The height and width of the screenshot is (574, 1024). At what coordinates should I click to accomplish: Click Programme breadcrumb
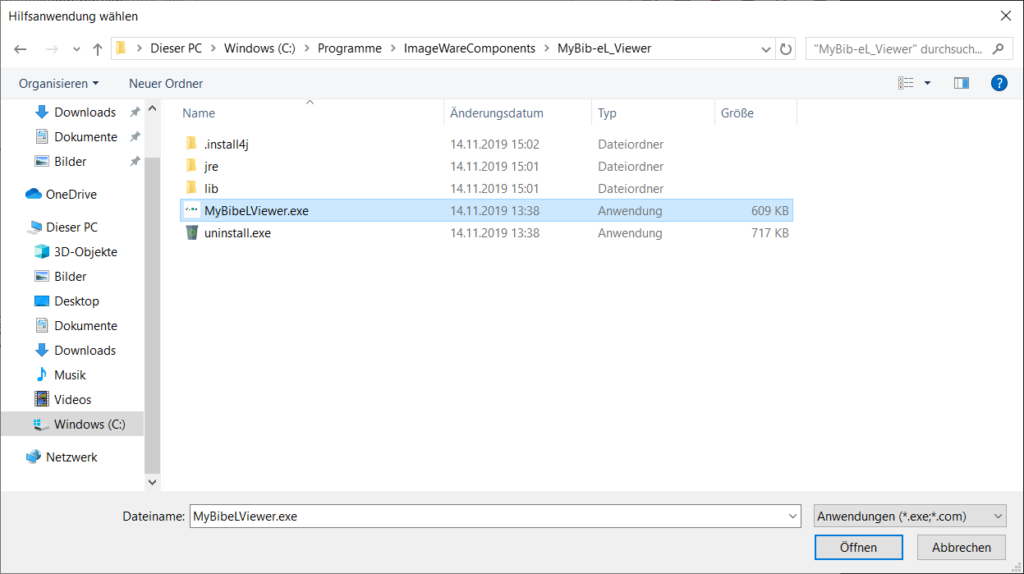pos(349,49)
